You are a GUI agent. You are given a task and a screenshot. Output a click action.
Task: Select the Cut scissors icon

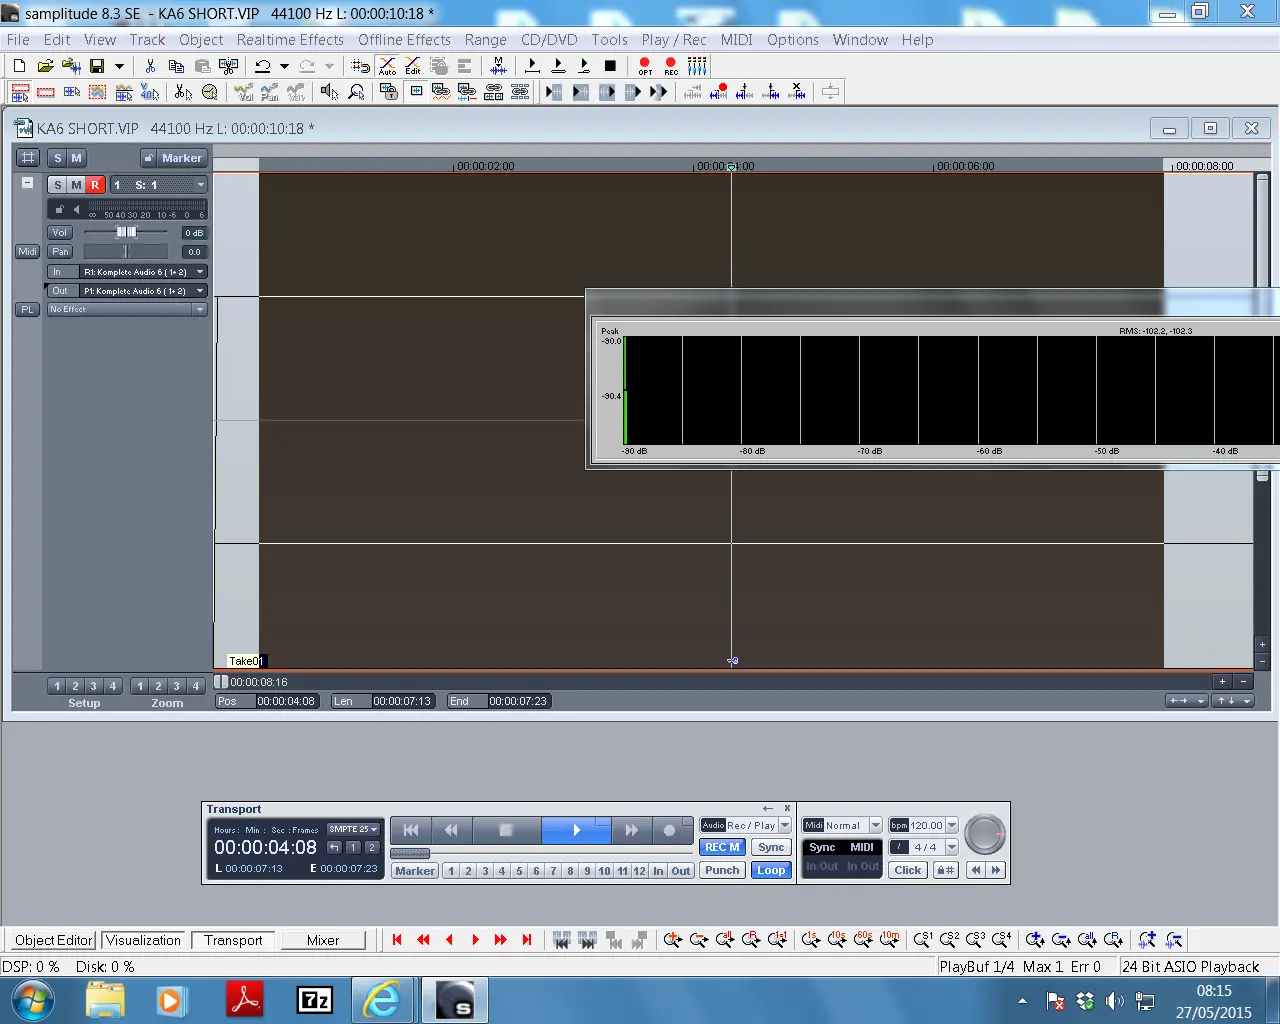click(x=150, y=66)
